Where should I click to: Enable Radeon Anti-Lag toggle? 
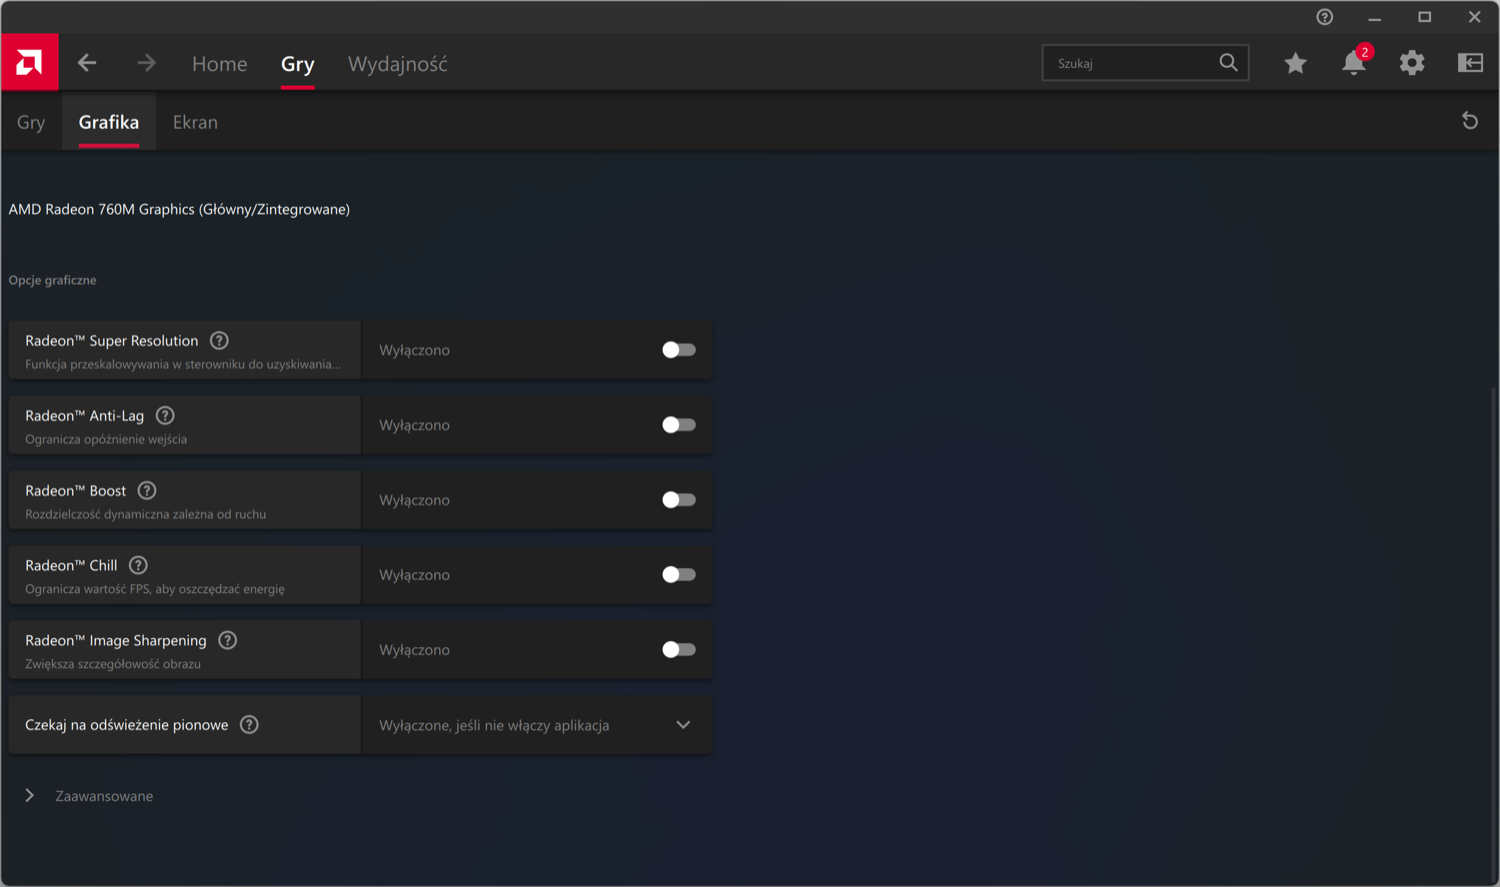(x=679, y=425)
